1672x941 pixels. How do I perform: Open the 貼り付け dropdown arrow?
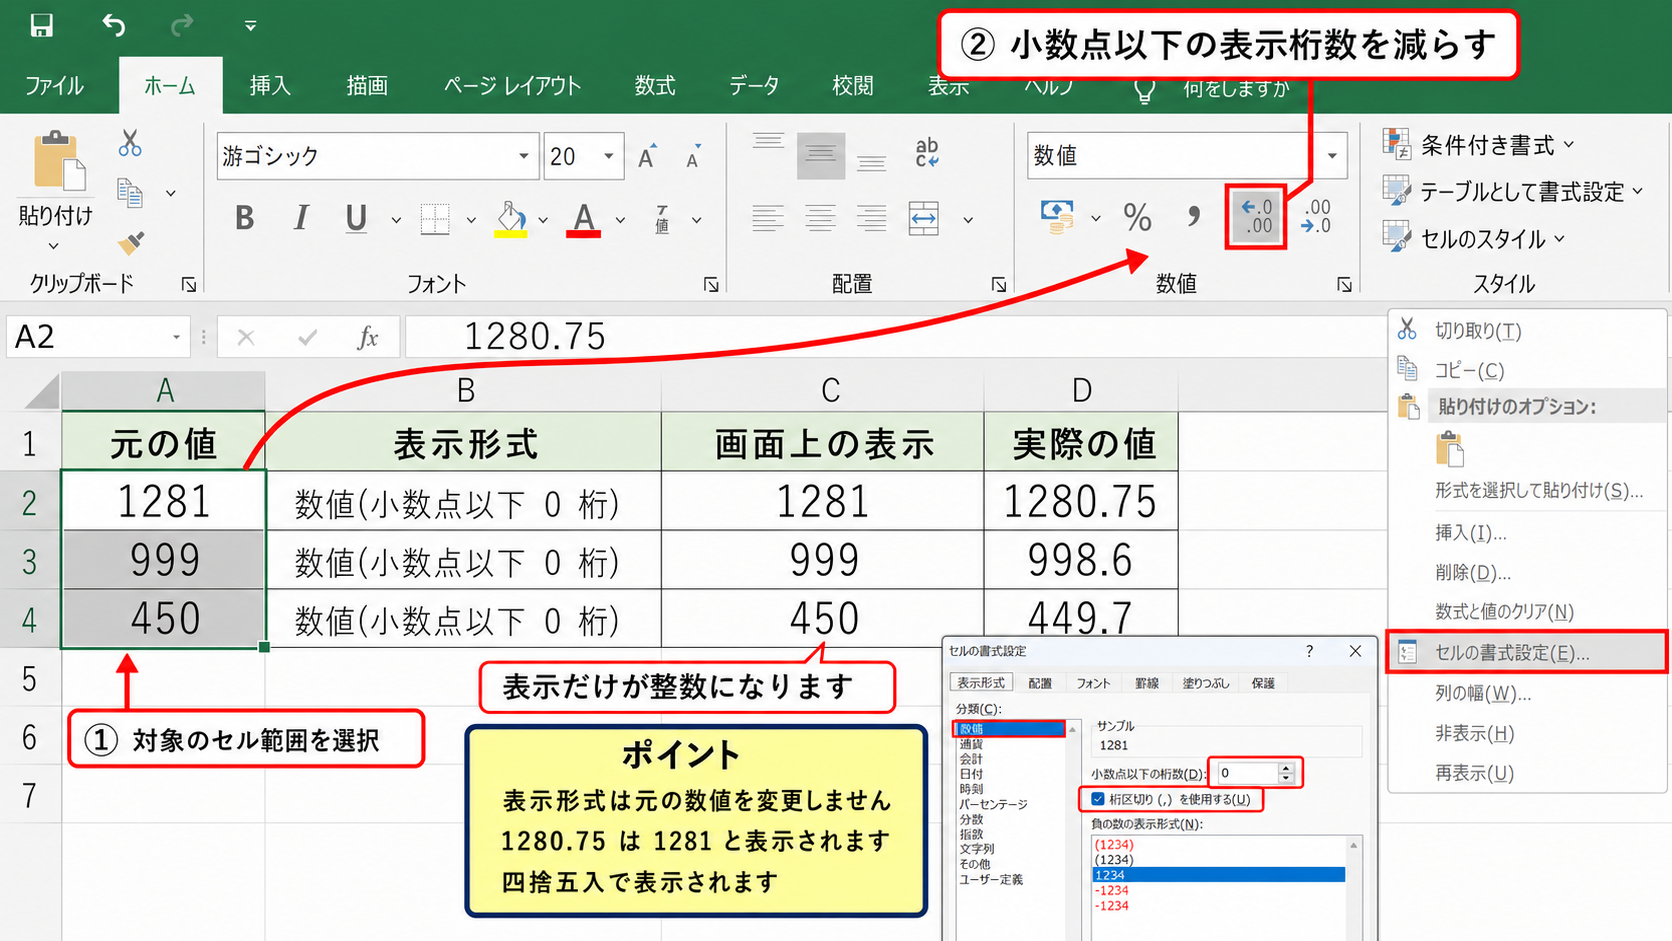click(x=54, y=246)
